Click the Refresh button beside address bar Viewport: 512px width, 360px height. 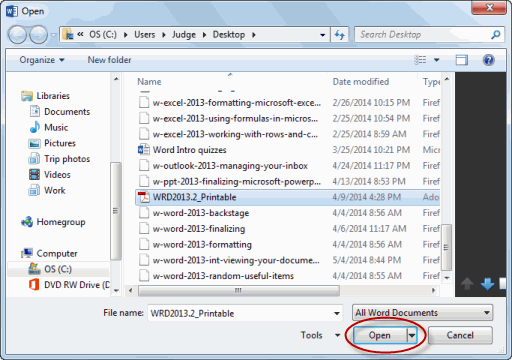click(x=340, y=35)
